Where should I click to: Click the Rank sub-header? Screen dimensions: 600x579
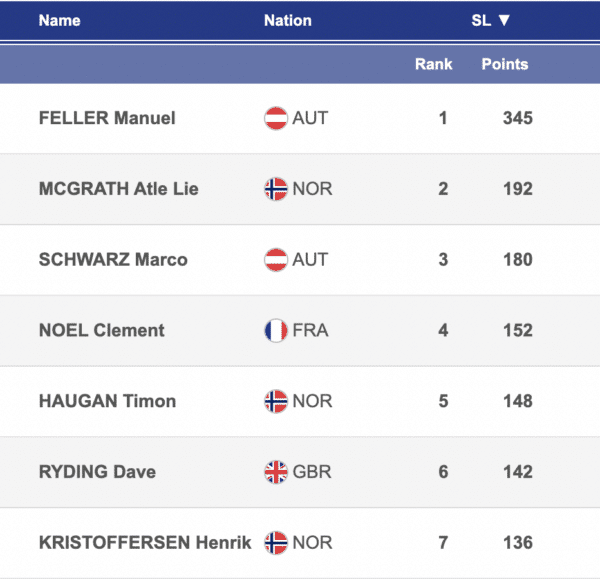(x=433, y=64)
